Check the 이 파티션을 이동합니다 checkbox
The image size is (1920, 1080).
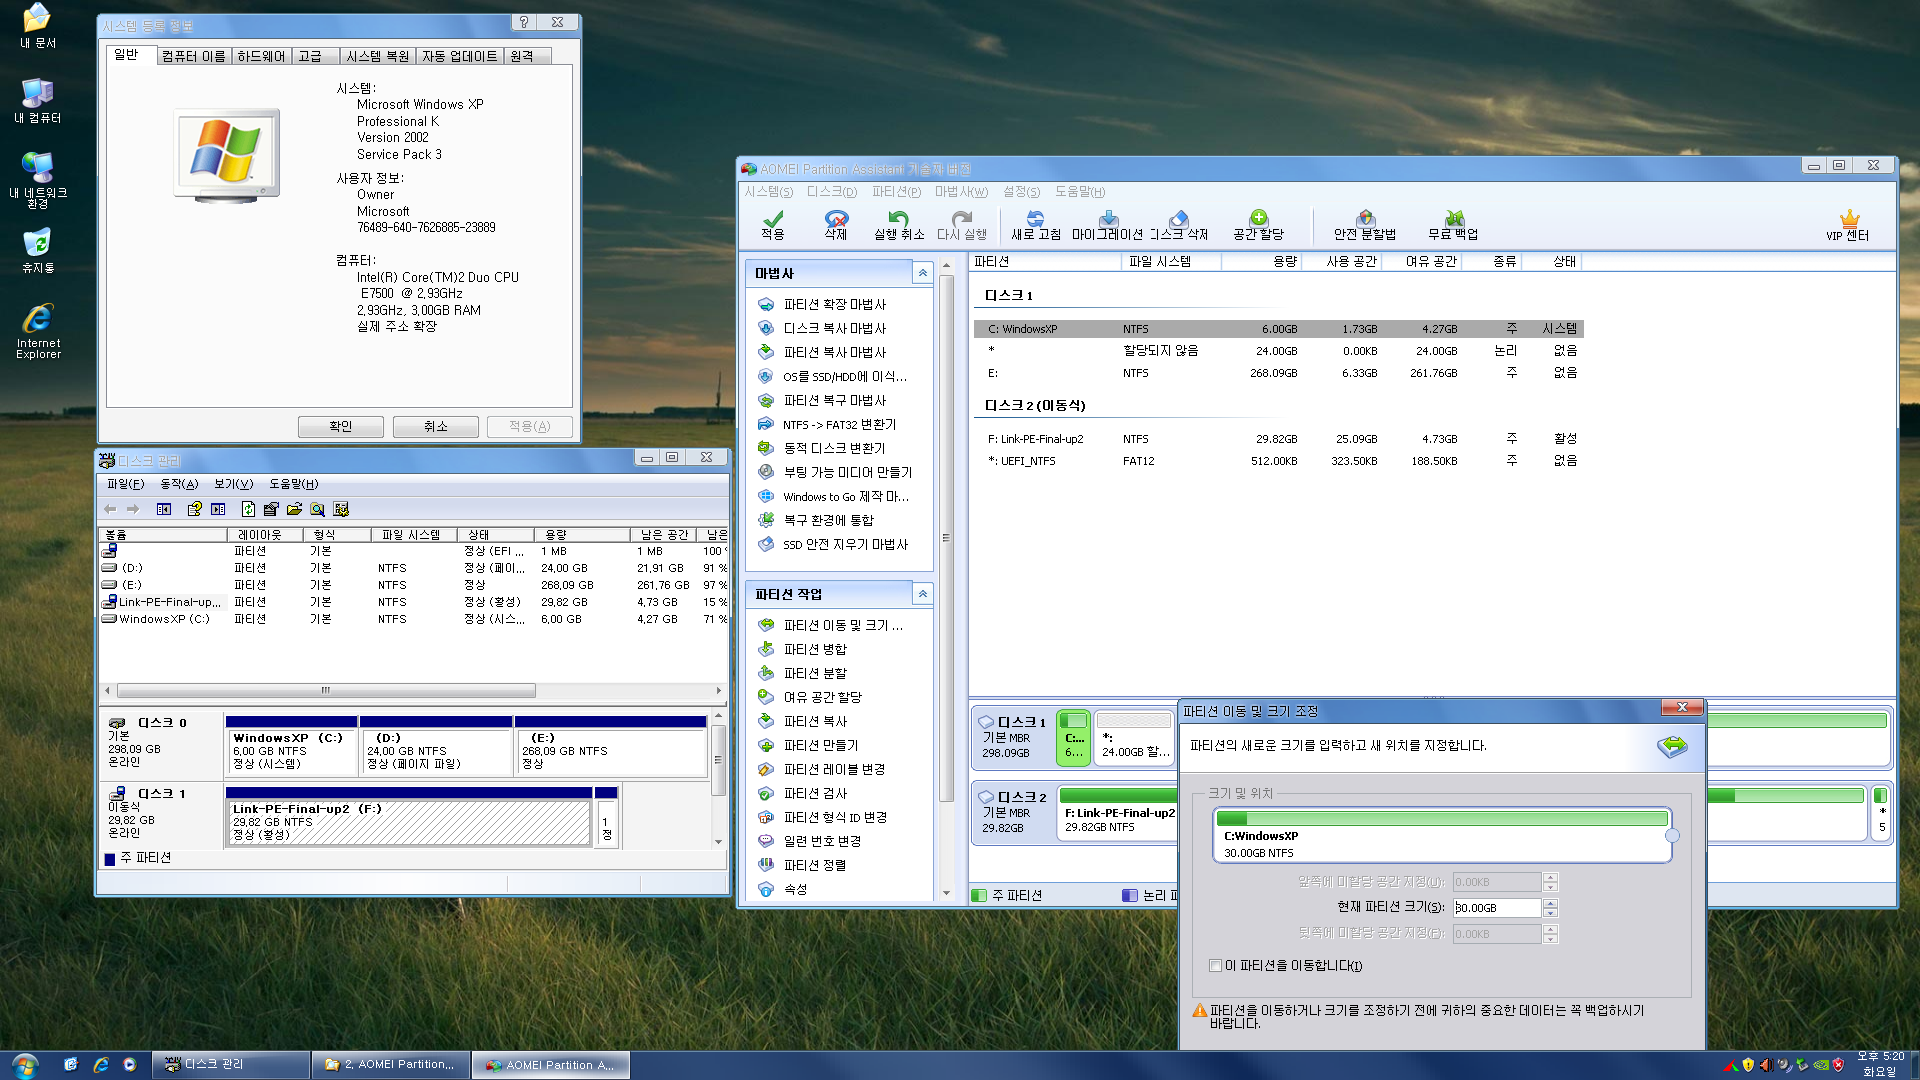pos(1215,965)
